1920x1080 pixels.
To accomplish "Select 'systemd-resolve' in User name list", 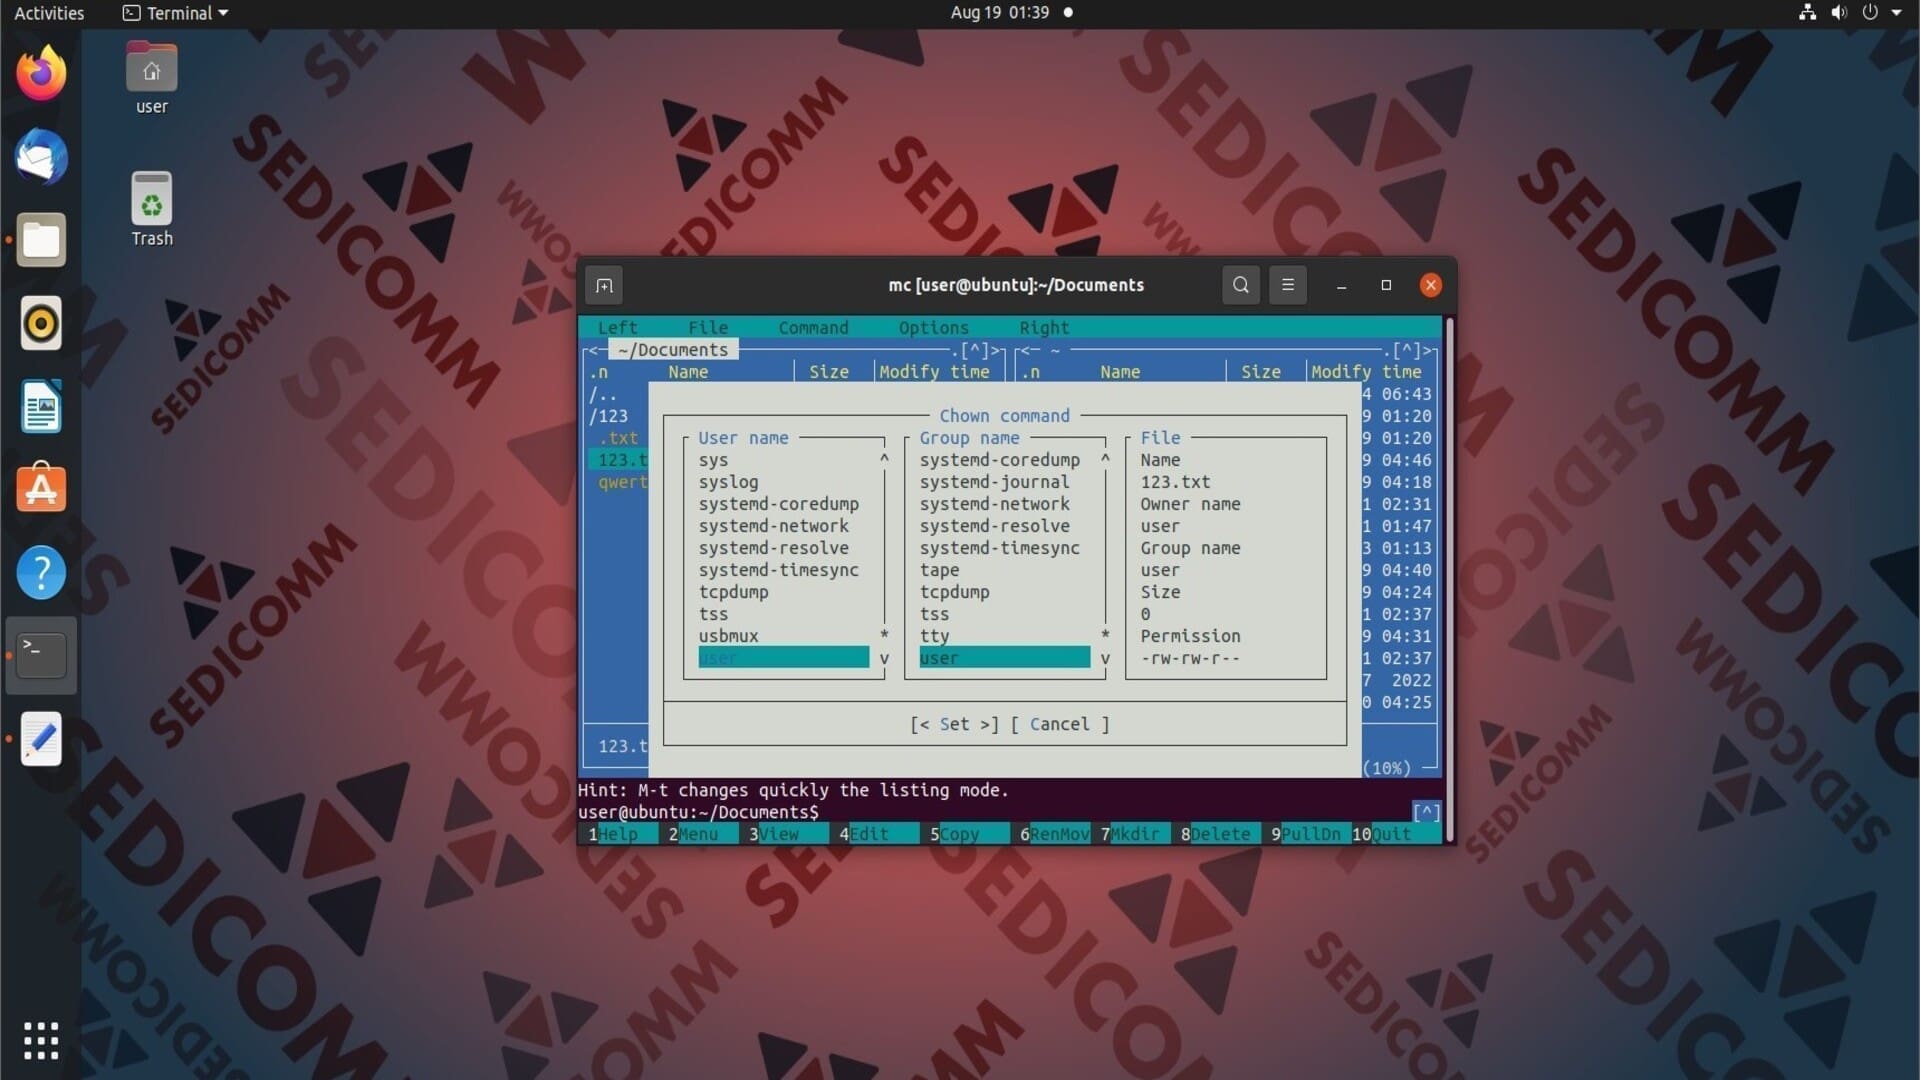I will pyautogui.click(x=773, y=548).
